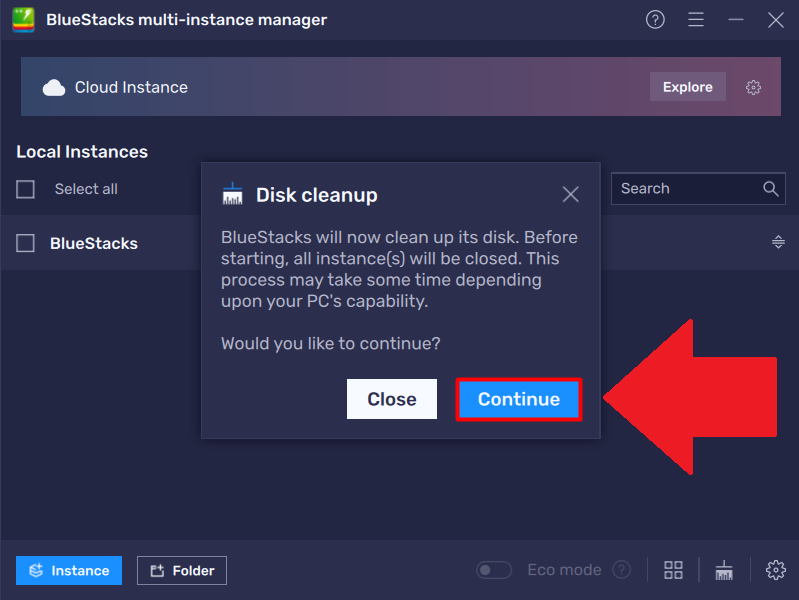Screen dimensions: 799x600
Task: Check the BlueStacks instance checkbox
Action: [25, 243]
